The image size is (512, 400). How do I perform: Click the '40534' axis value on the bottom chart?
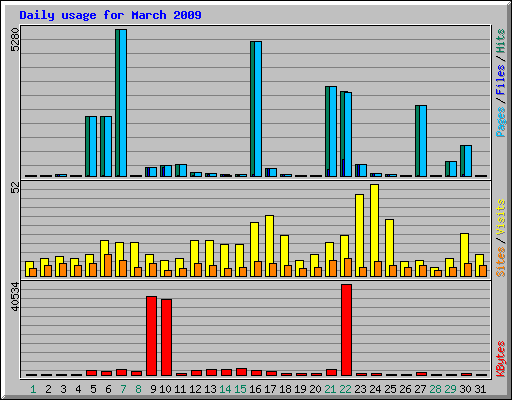(15, 296)
